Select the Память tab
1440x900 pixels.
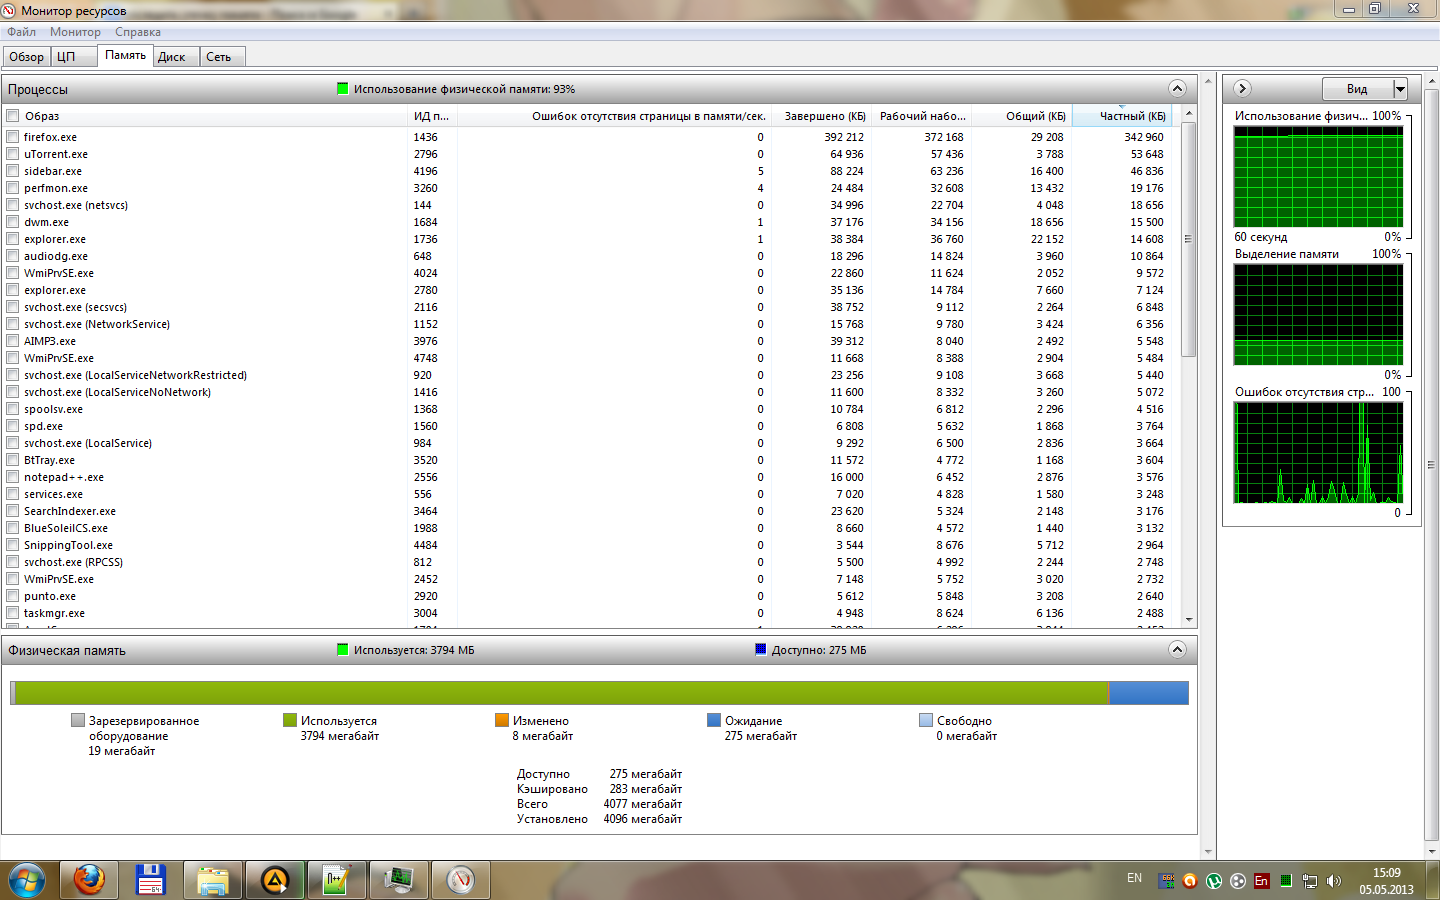tap(125, 56)
